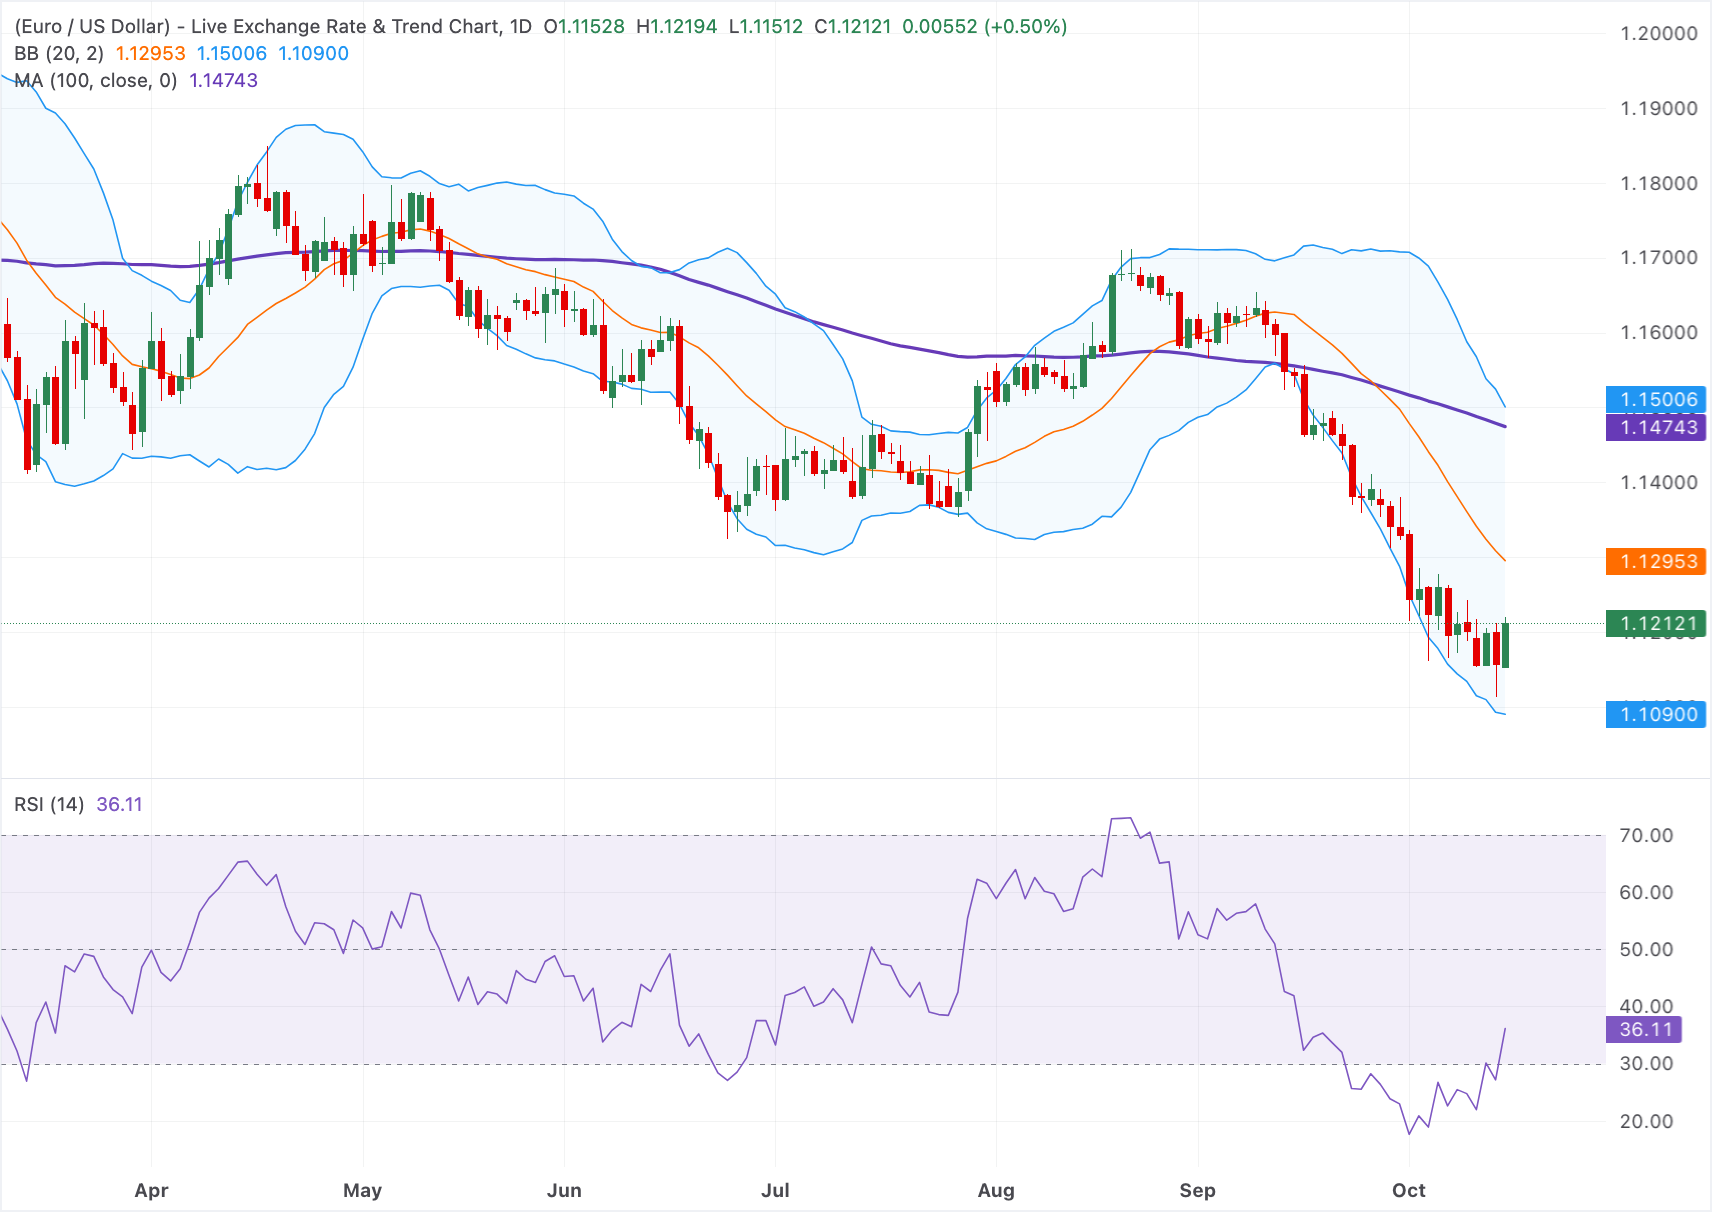Click the May label on the time axis
Viewport: 1712px width, 1223px height.
[x=362, y=1190]
